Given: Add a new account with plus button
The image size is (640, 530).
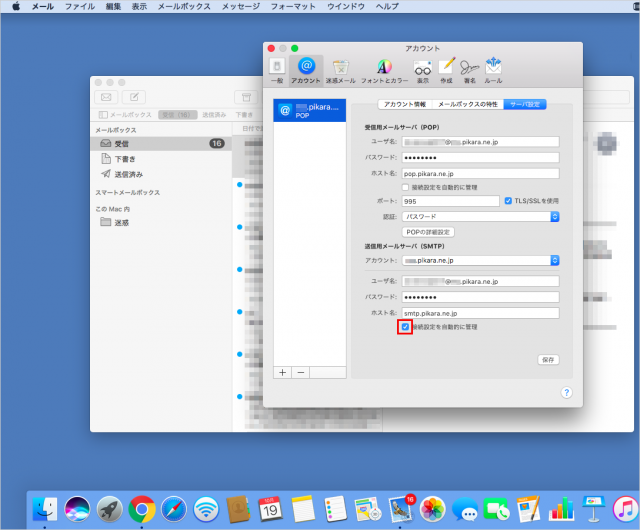Looking at the screenshot, I should tap(282, 372).
